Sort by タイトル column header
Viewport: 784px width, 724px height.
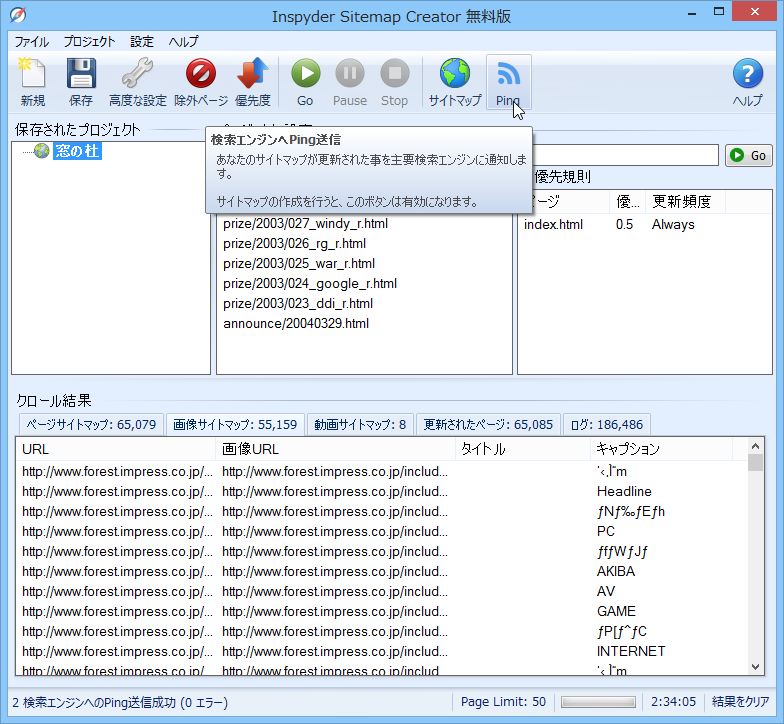pyautogui.click(x=523, y=449)
